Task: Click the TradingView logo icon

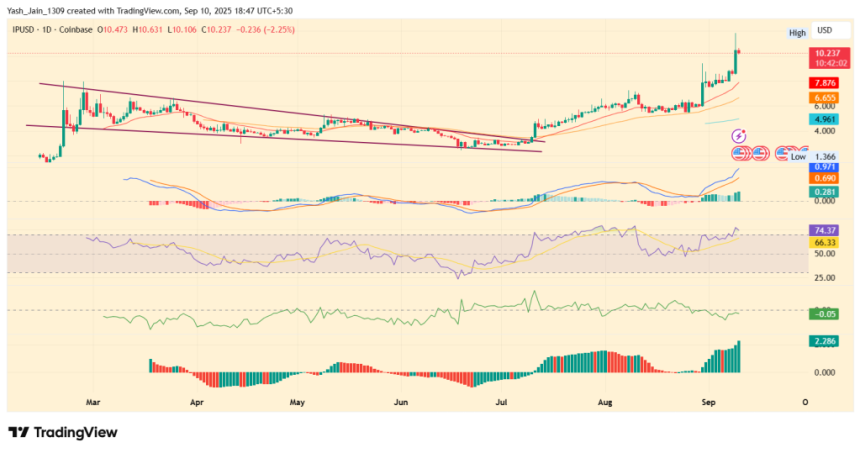Action: [19, 432]
